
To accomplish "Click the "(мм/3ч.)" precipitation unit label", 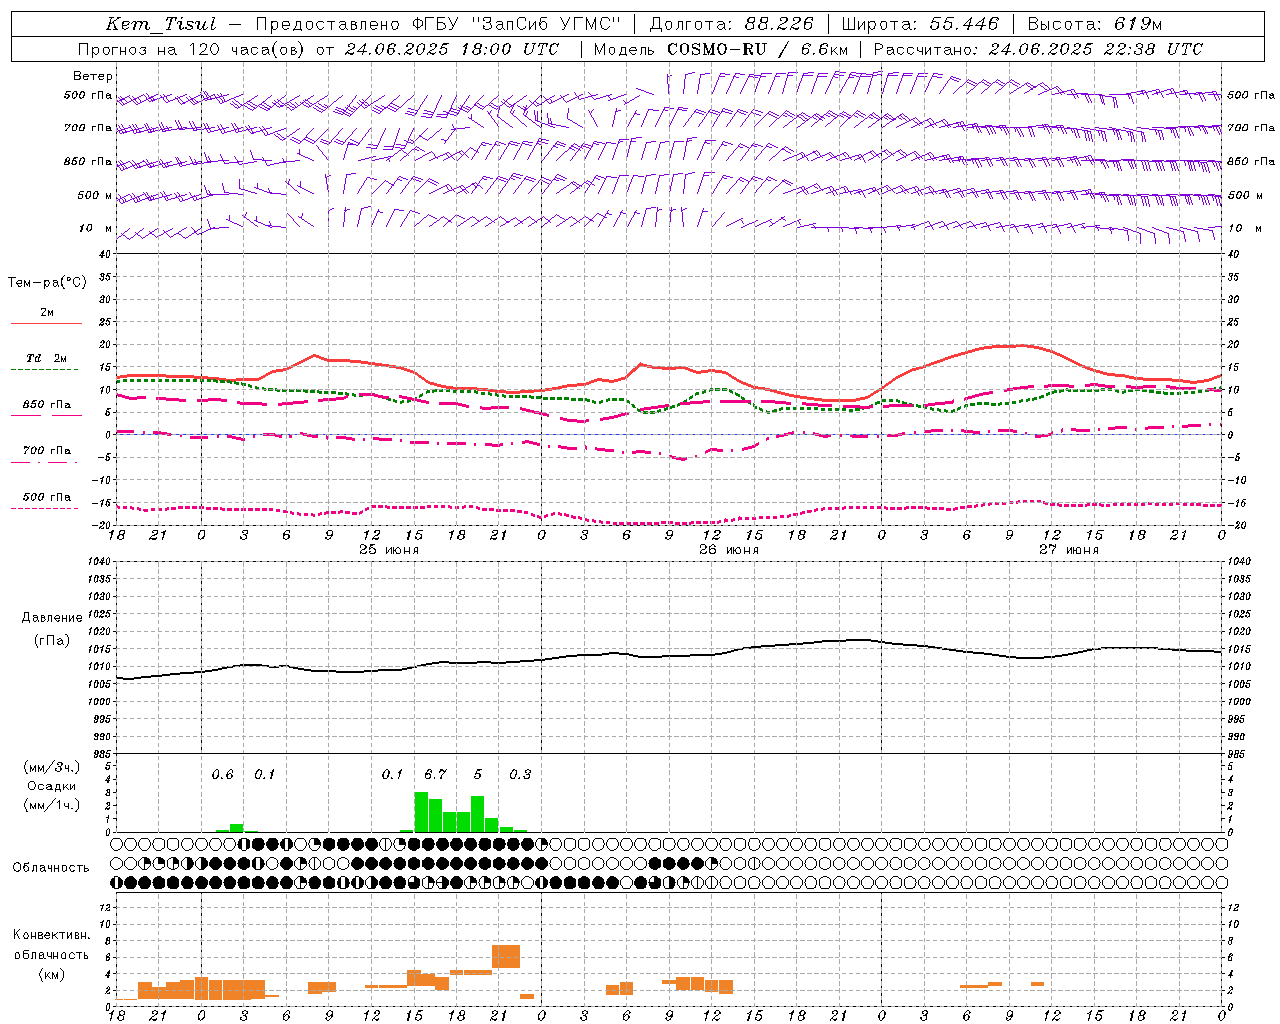I will [x=52, y=767].
